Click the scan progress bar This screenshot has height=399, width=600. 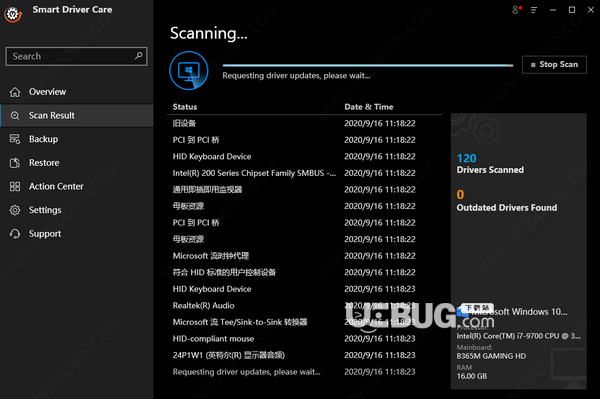[368, 66]
